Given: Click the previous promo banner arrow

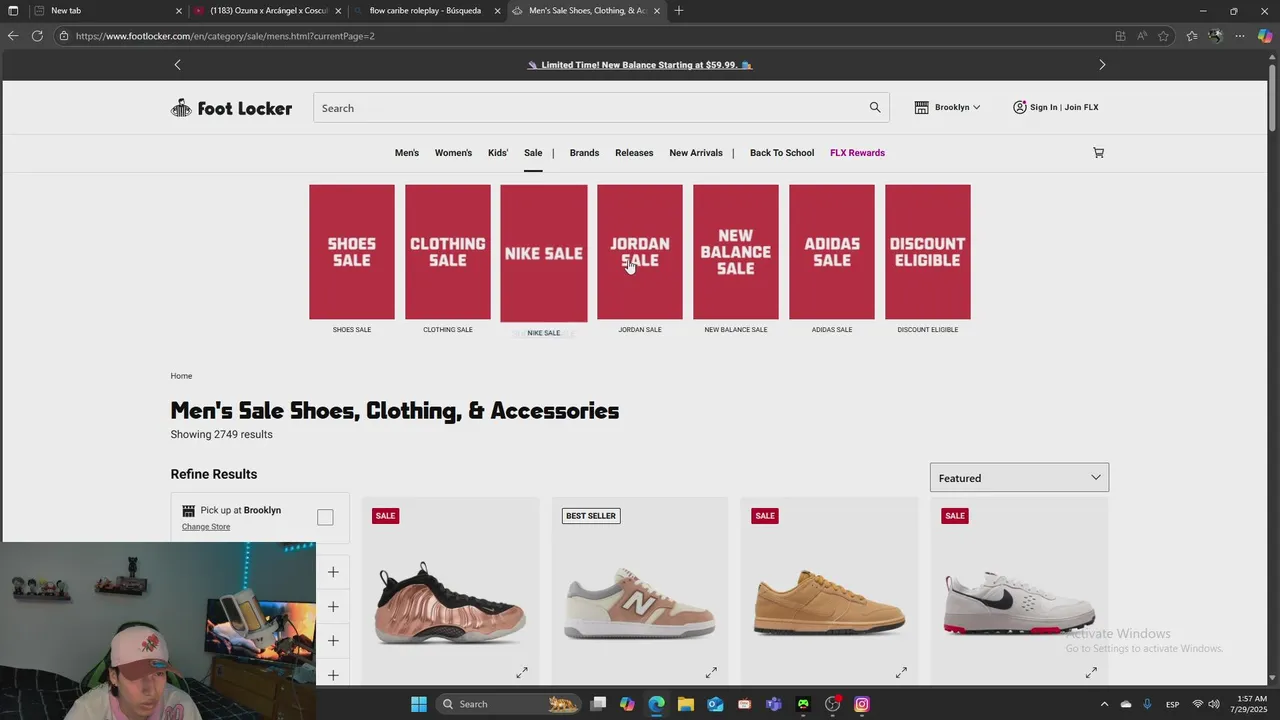Looking at the screenshot, I should pyautogui.click(x=178, y=65).
